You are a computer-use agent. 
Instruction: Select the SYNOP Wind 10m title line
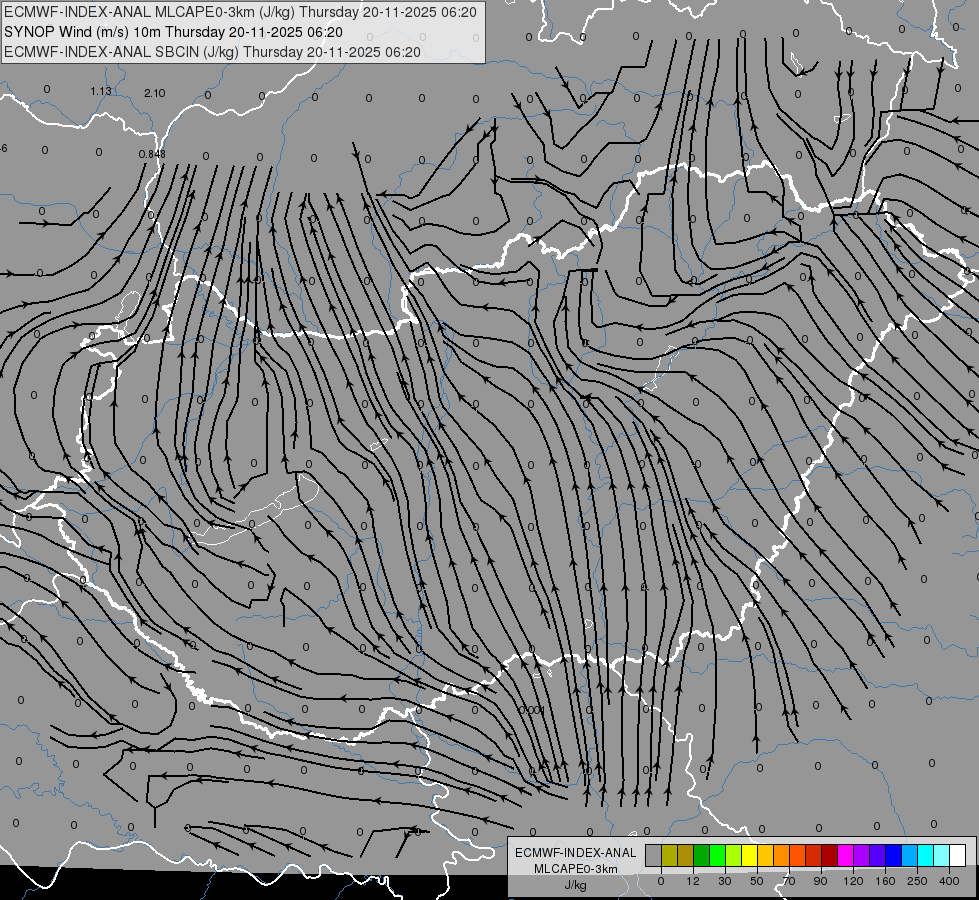[173, 32]
